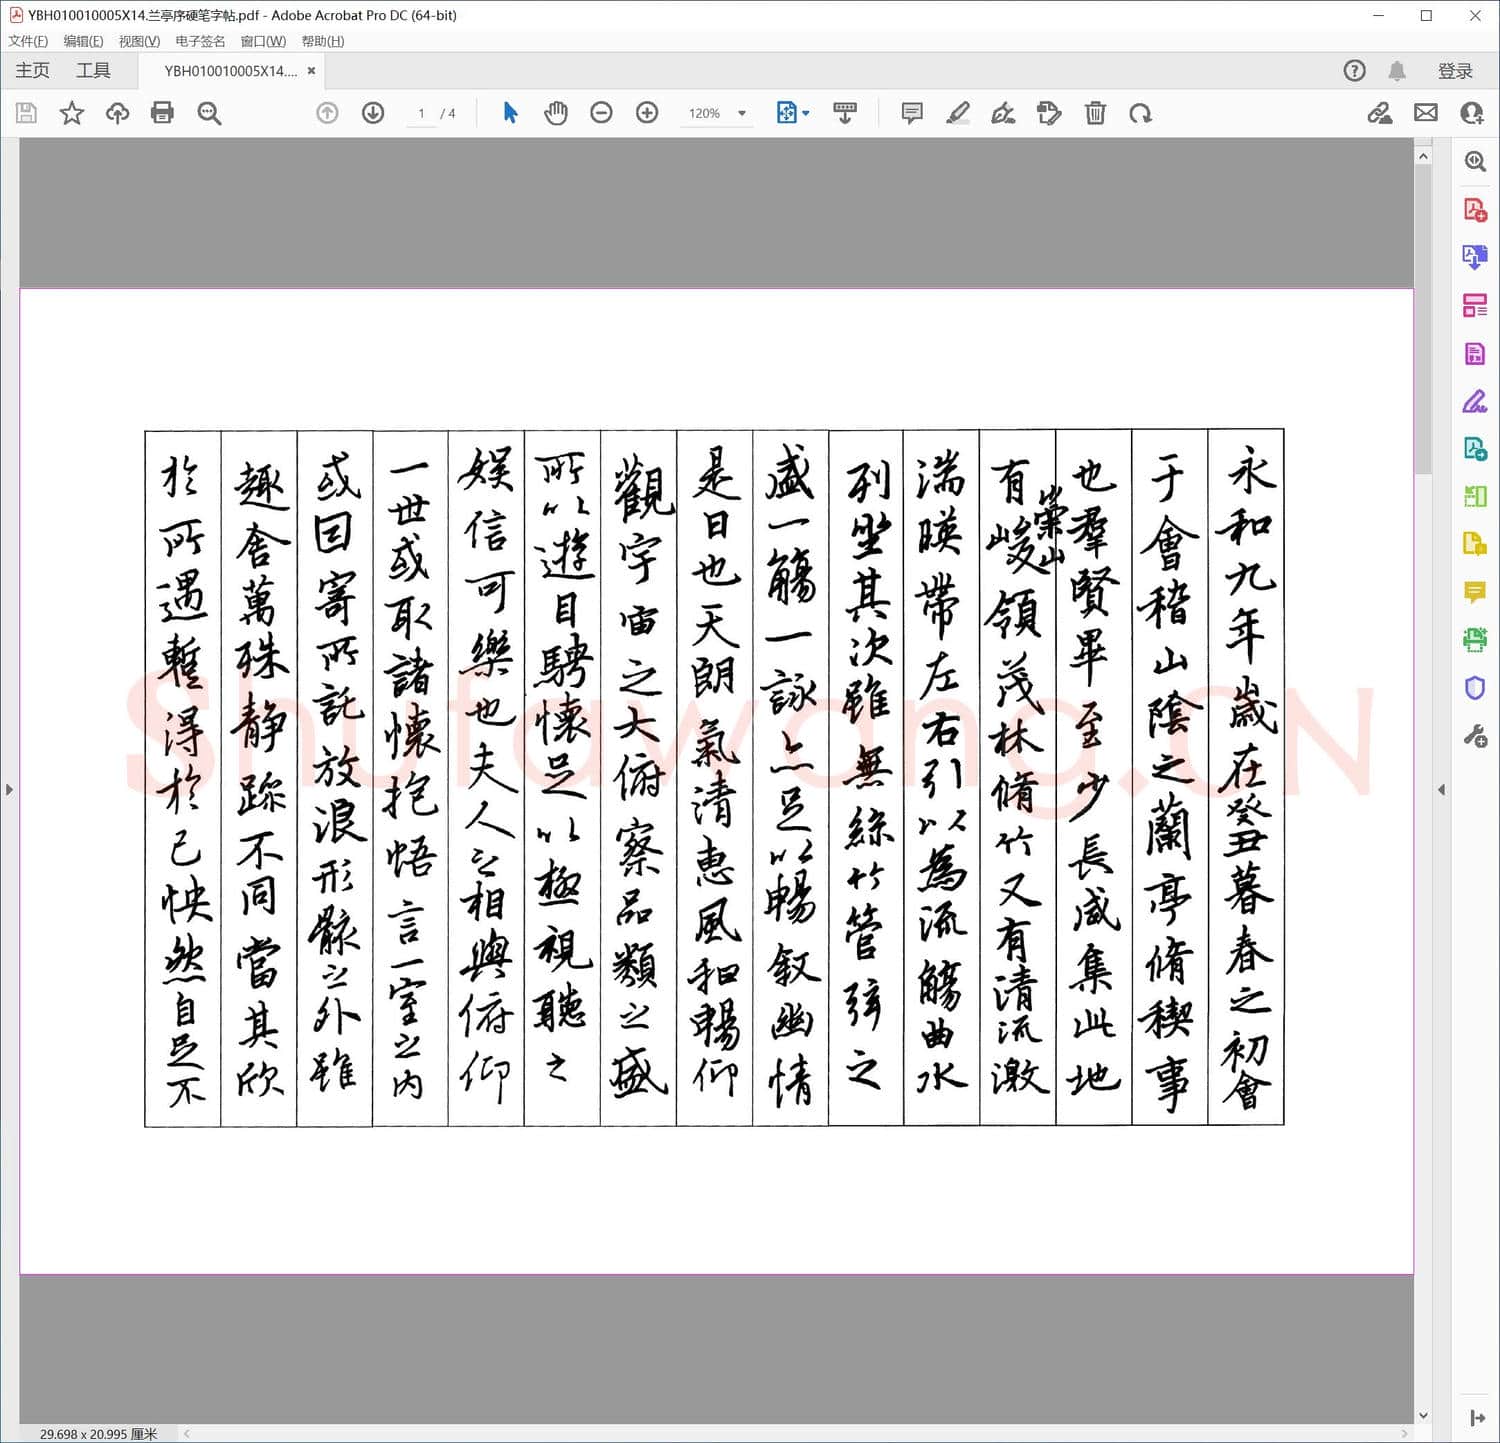Screen dimensions: 1500x1443
Task: Click the Save file icon
Action: [x=26, y=113]
